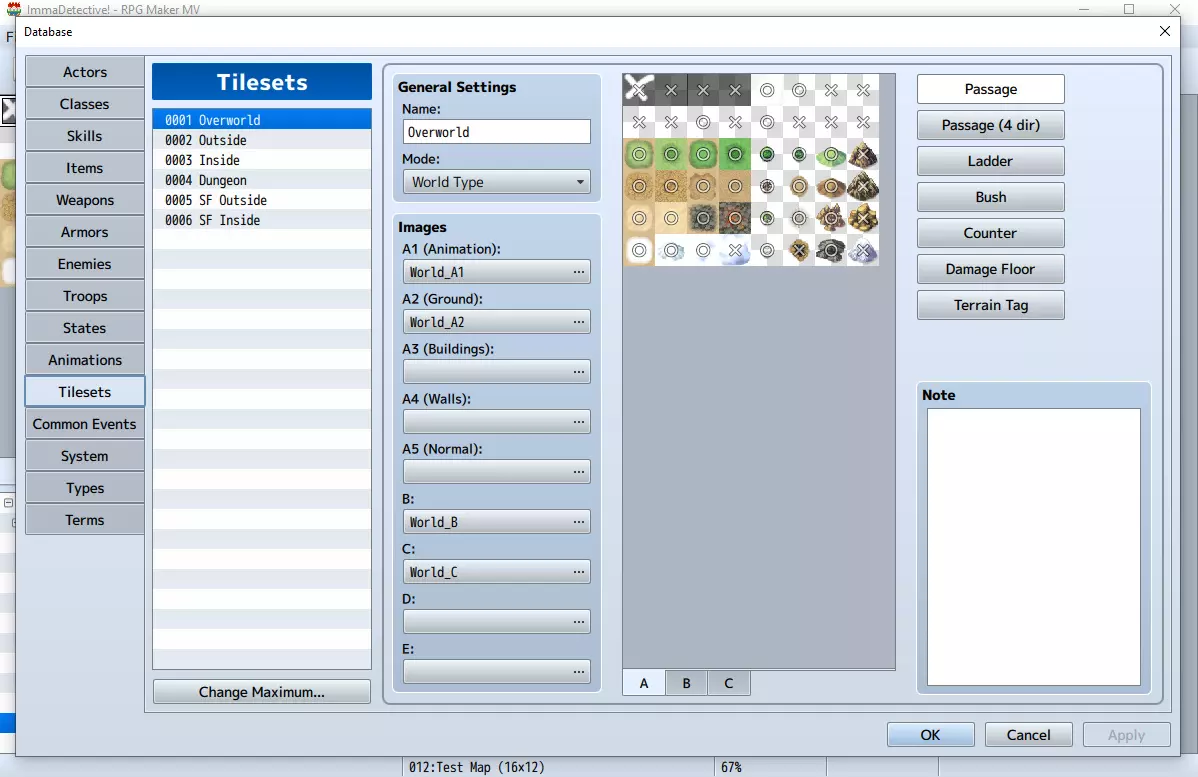Open the Mode dropdown showing World Type
This screenshot has height=777, width=1198.
pos(497,182)
